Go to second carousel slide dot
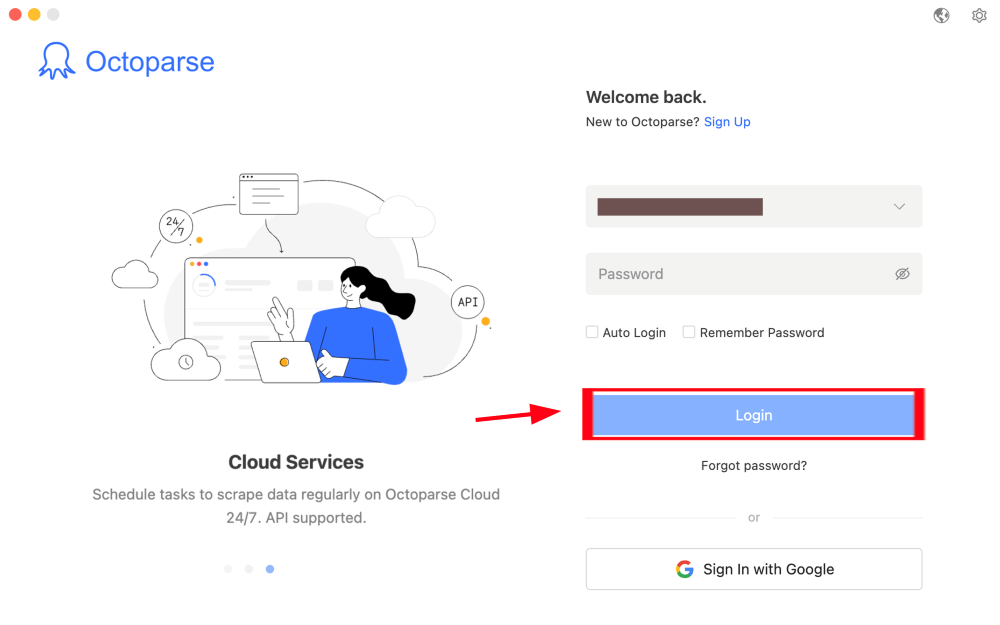Screen dimensions: 1000x625 pyautogui.click(x=249, y=569)
